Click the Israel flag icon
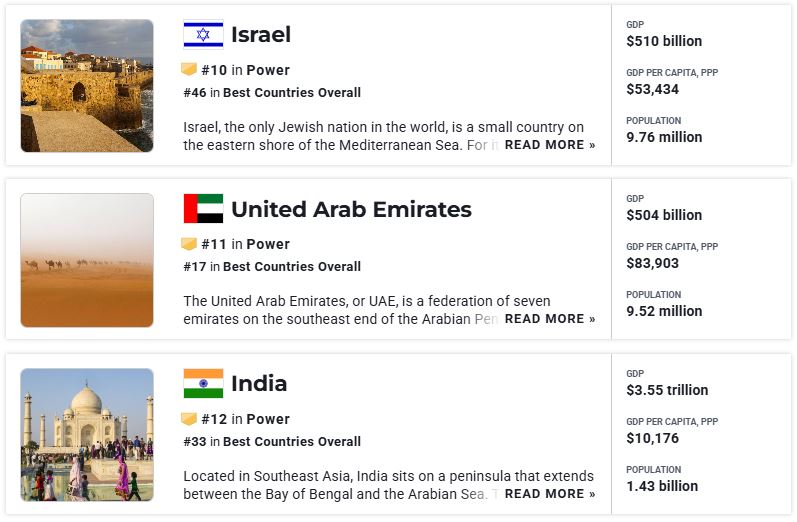The height and width of the screenshot is (522, 797). (203, 35)
